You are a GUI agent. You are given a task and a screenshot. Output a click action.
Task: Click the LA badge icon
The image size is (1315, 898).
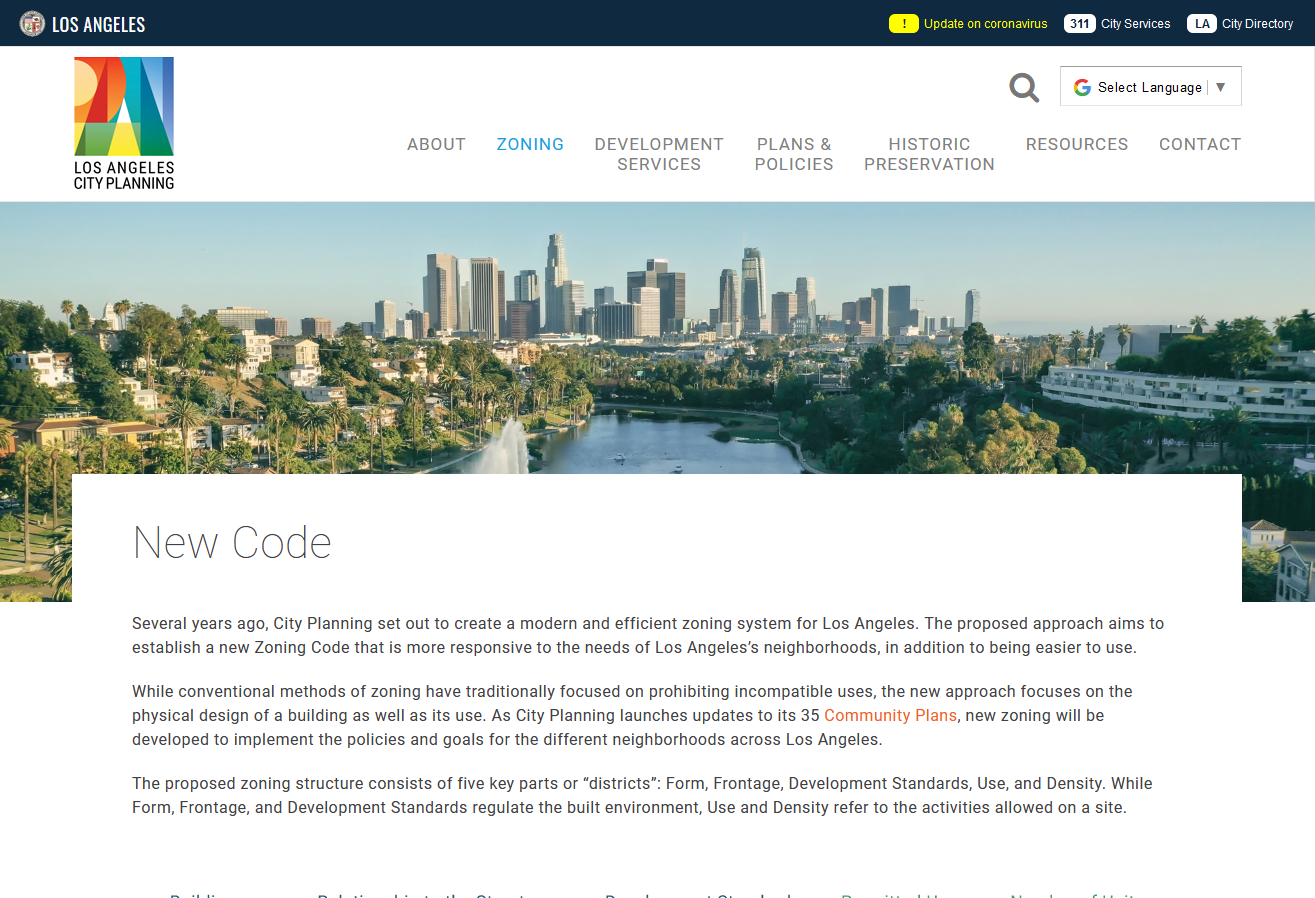1201,24
